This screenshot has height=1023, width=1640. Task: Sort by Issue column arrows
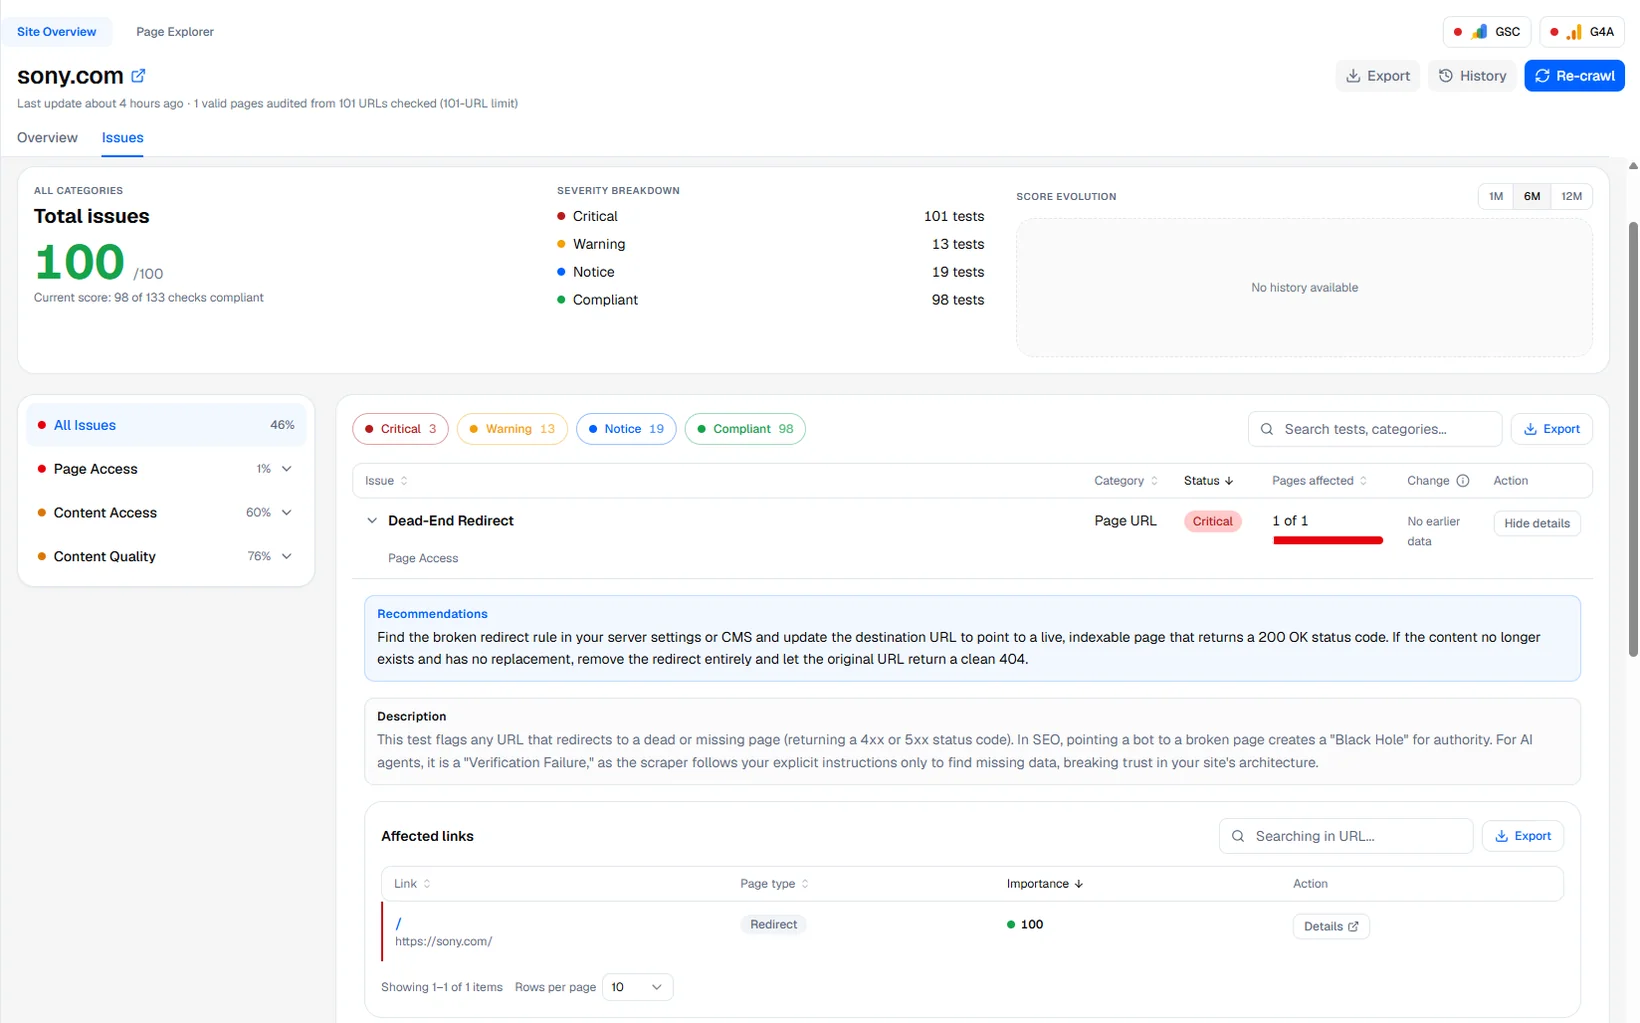pyautogui.click(x=404, y=481)
